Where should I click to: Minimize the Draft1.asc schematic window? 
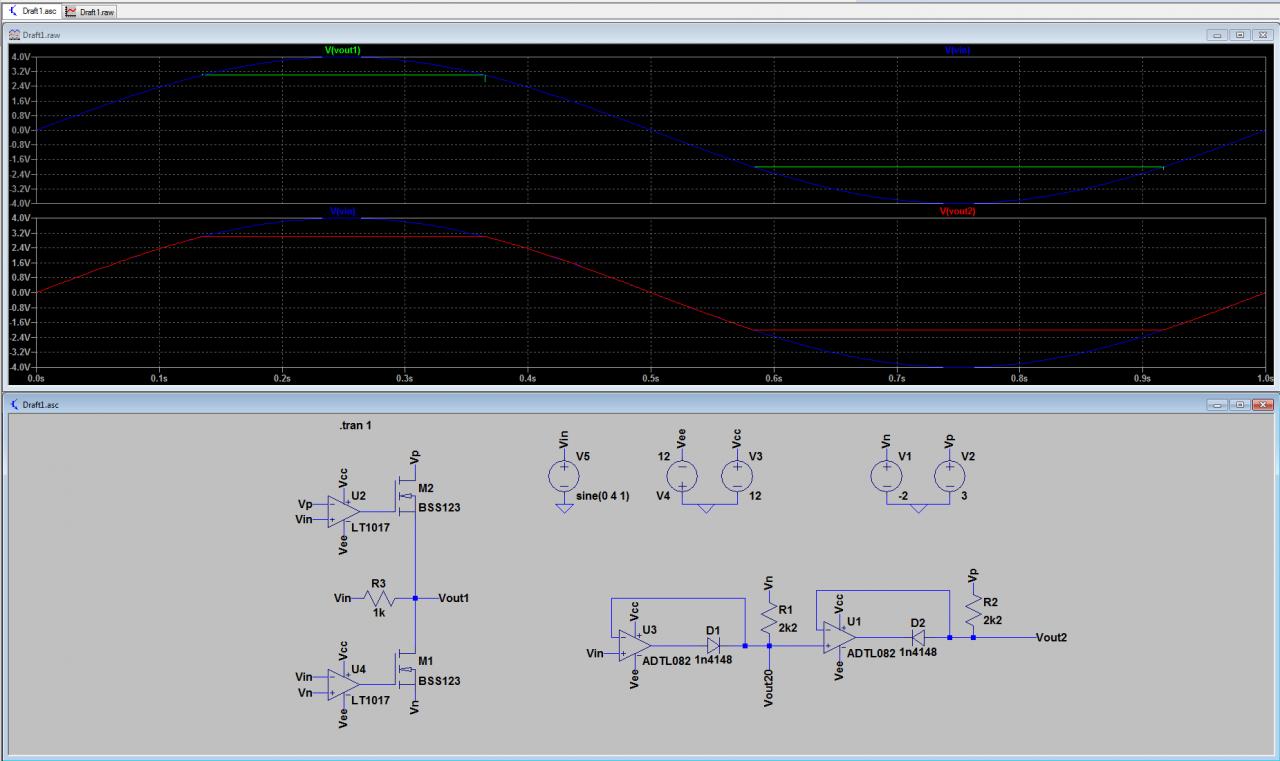[x=1218, y=405]
